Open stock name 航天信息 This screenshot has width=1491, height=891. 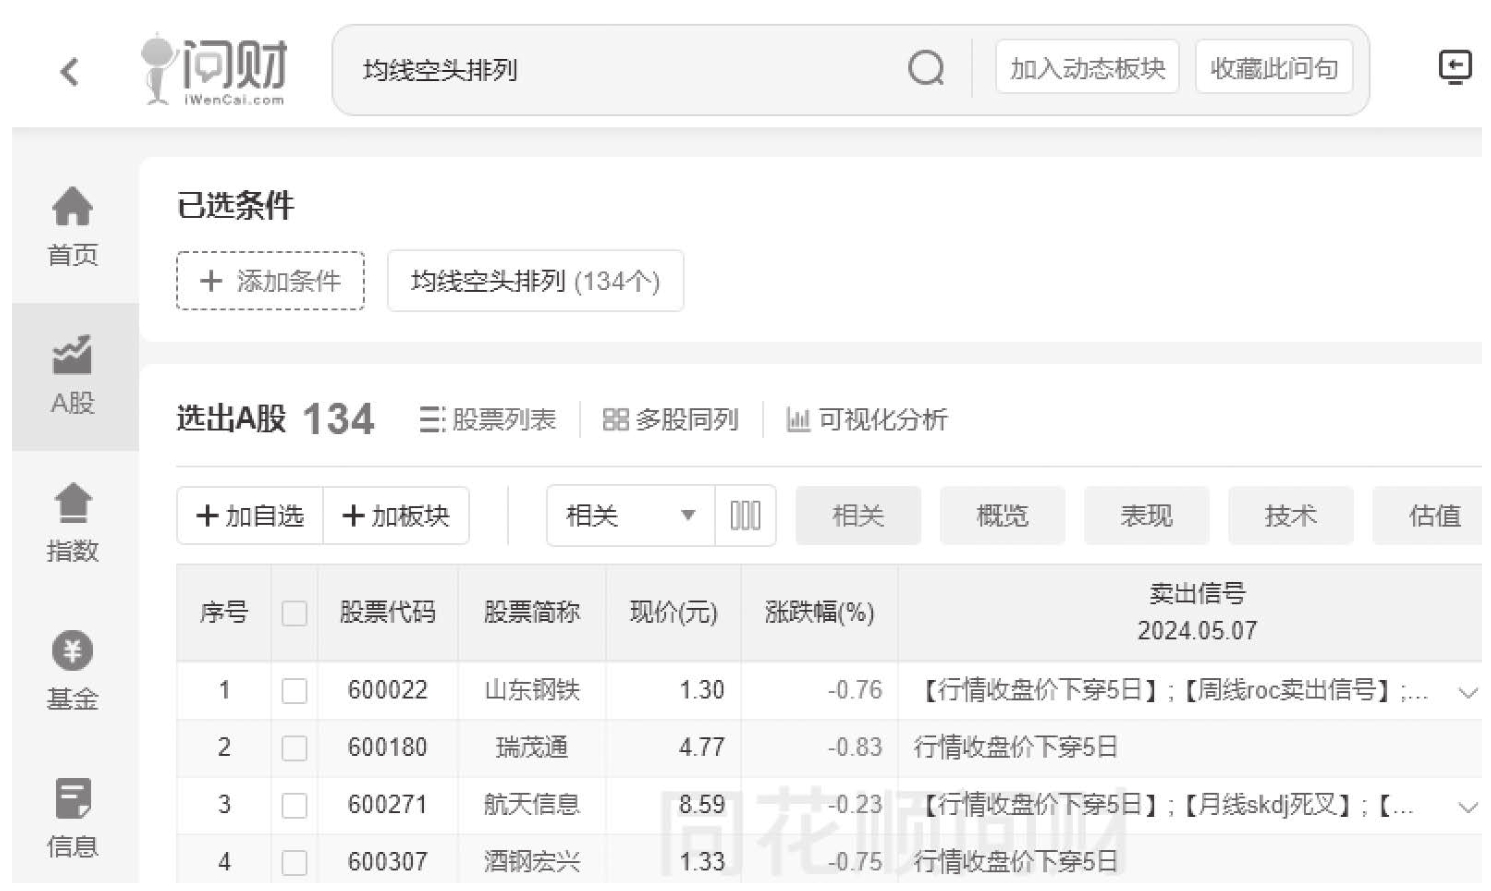531,804
